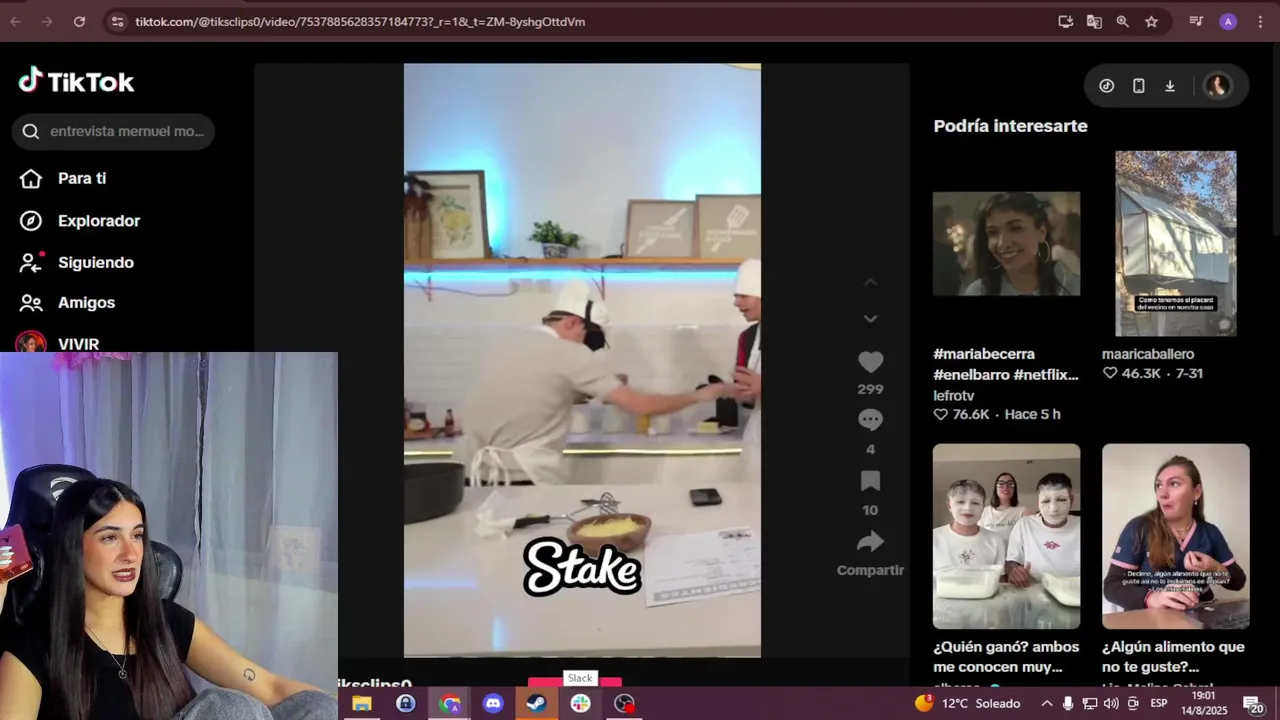
Task: Open zoom magnifier icon in address bar
Action: [1122, 21]
